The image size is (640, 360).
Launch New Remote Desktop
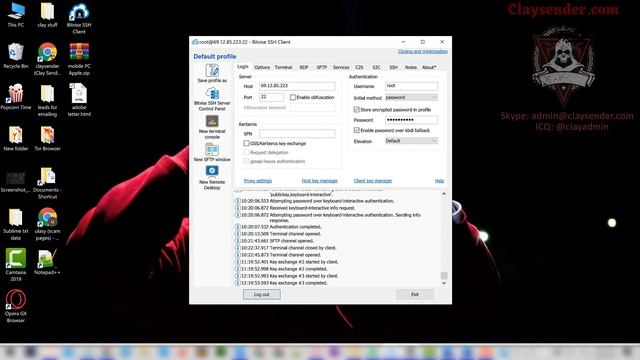coord(212,178)
